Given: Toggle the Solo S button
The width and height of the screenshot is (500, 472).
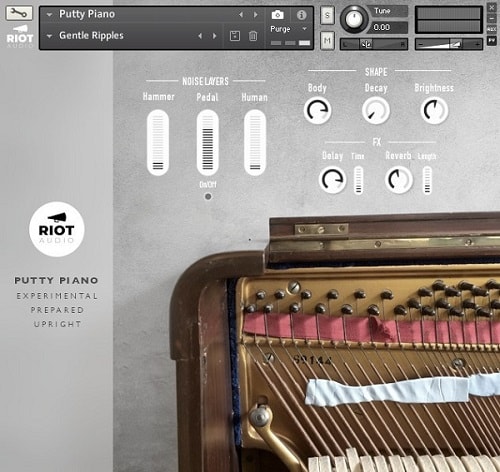Looking at the screenshot, I should (x=327, y=15).
